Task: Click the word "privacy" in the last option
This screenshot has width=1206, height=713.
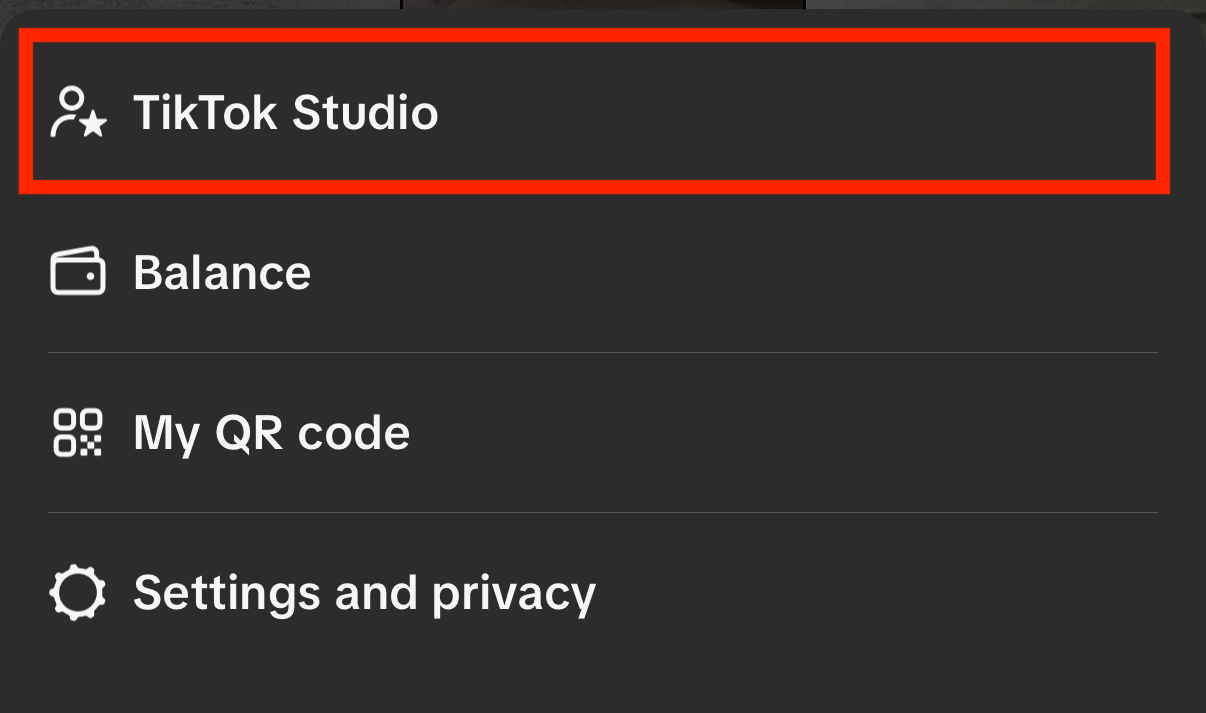Action: (513, 594)
